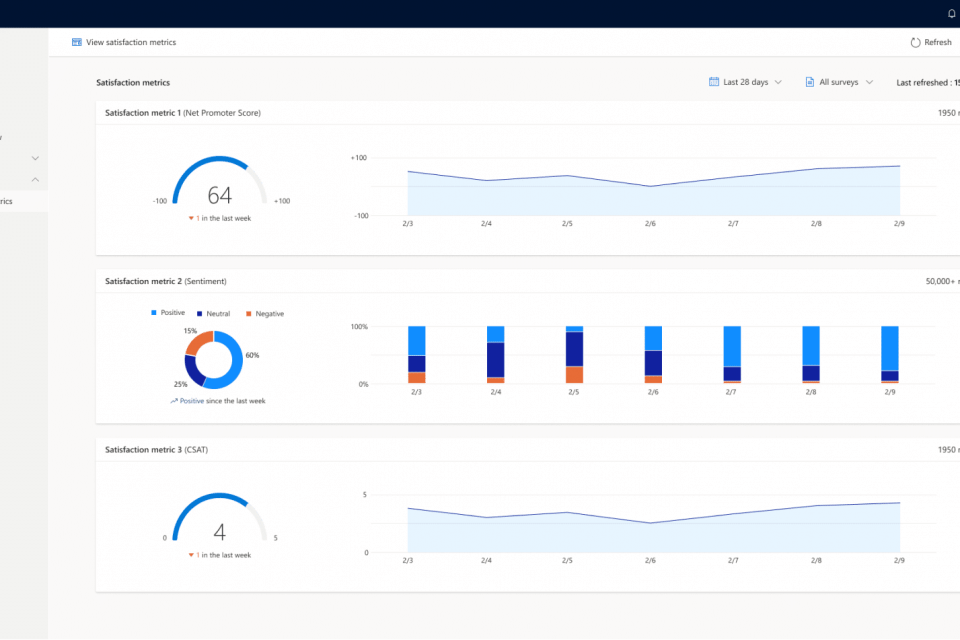Click the Neutral legend color swatch
This screenshot has width=960, height=640.
click(x=199, y=313)
